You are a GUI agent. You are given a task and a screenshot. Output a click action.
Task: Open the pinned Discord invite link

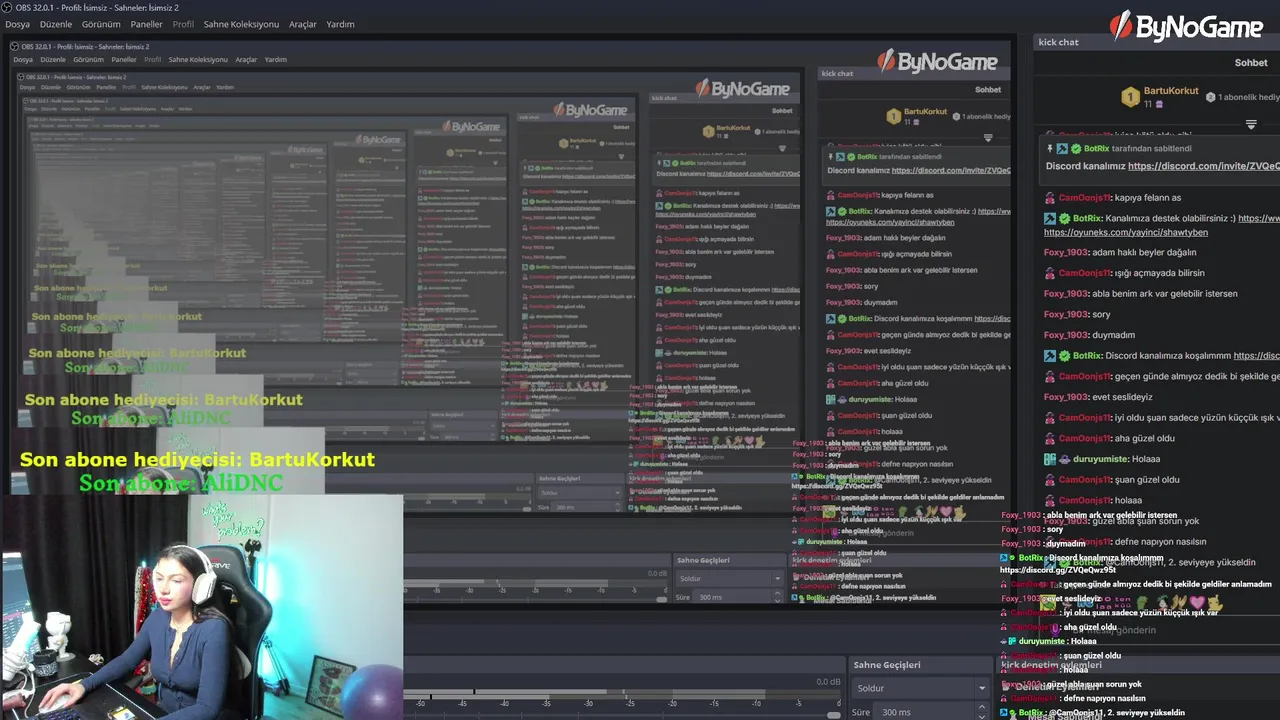coord(1204,166)
